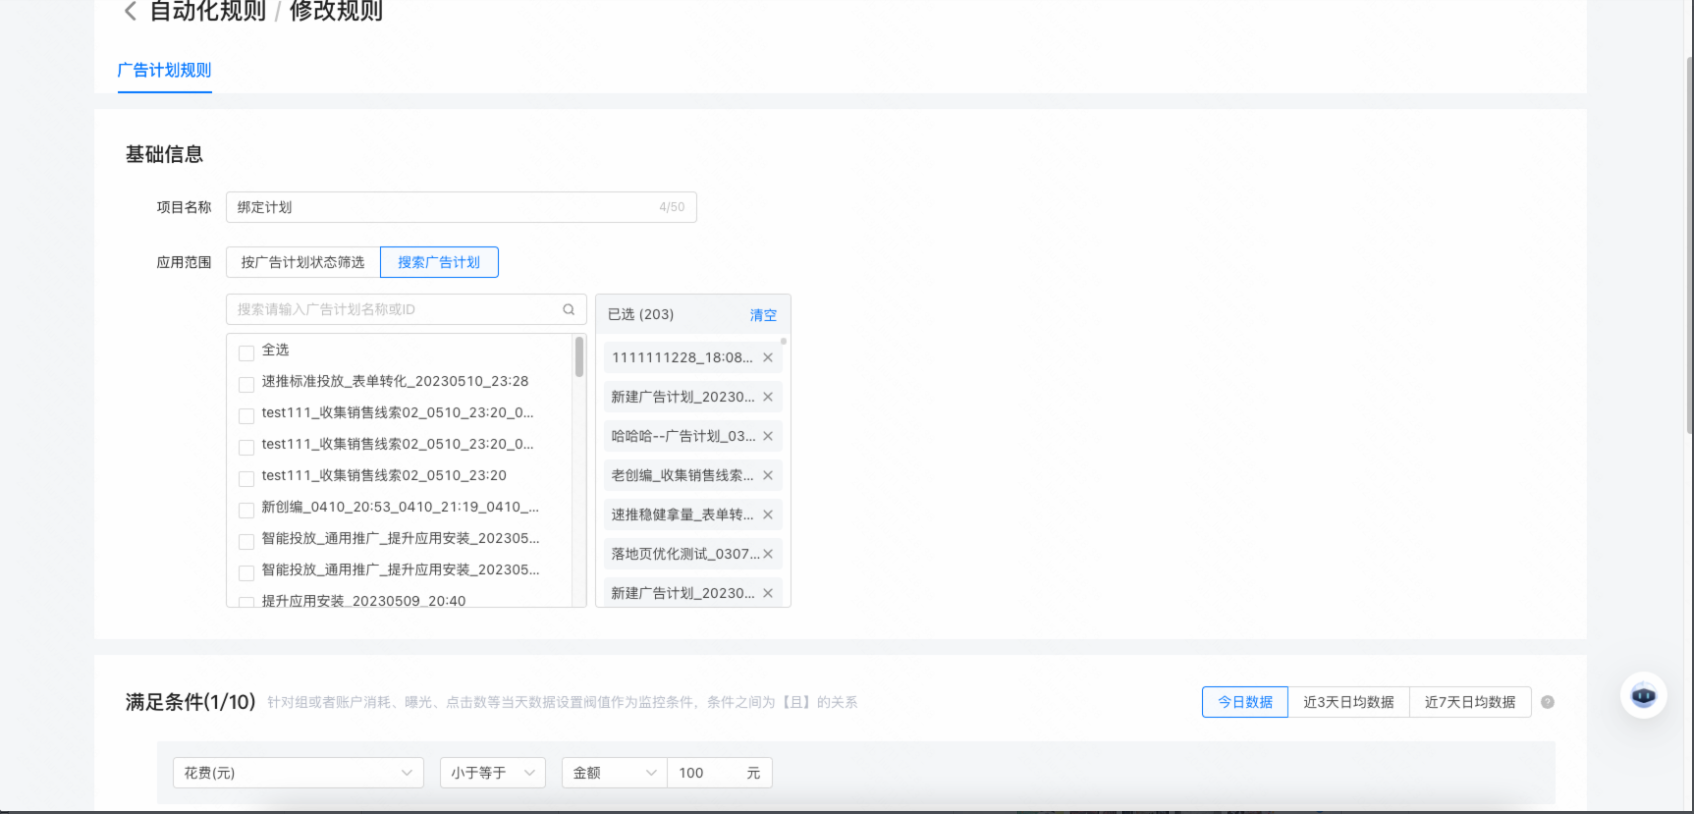Click 自动化规则 breadcrumb link
The width and height of the screenshot is (1694, 814).
pyautogui.click(x=208, y=11)
